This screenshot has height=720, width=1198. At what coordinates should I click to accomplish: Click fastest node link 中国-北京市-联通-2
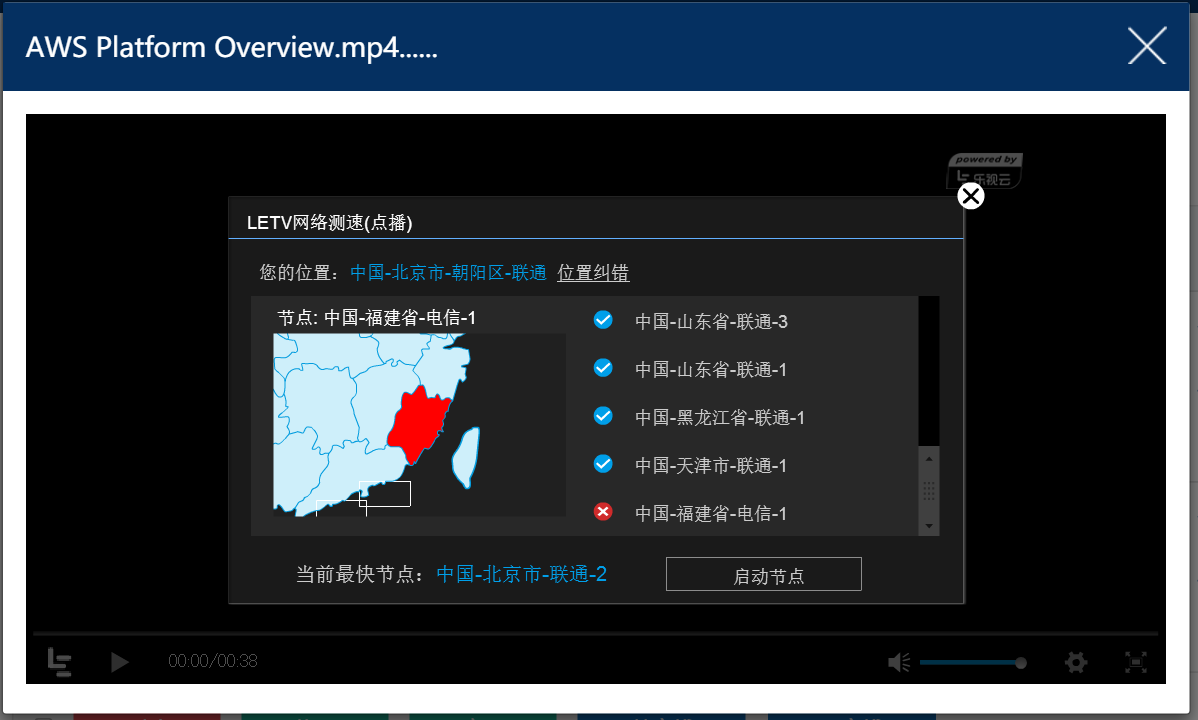coord(522,574)
